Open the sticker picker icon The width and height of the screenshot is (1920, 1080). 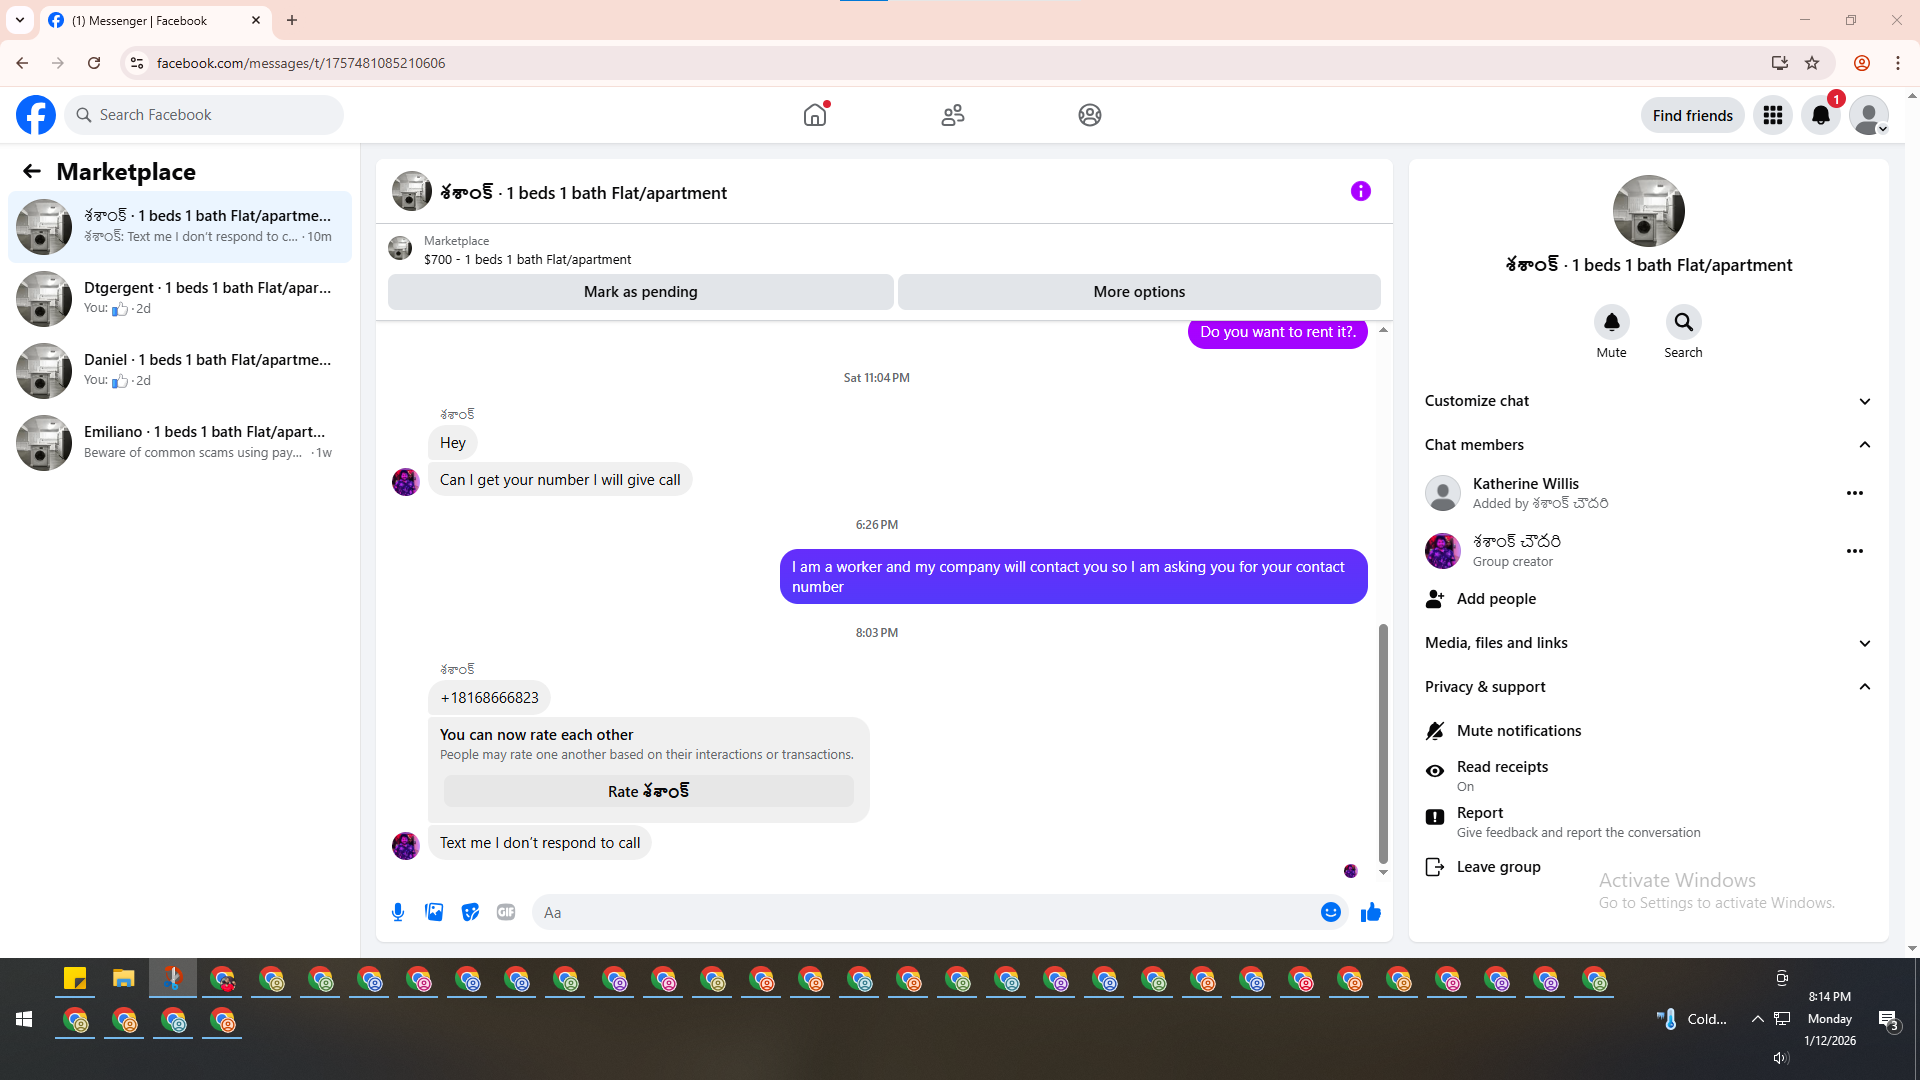pyautogui.click(x=470, y=912)
